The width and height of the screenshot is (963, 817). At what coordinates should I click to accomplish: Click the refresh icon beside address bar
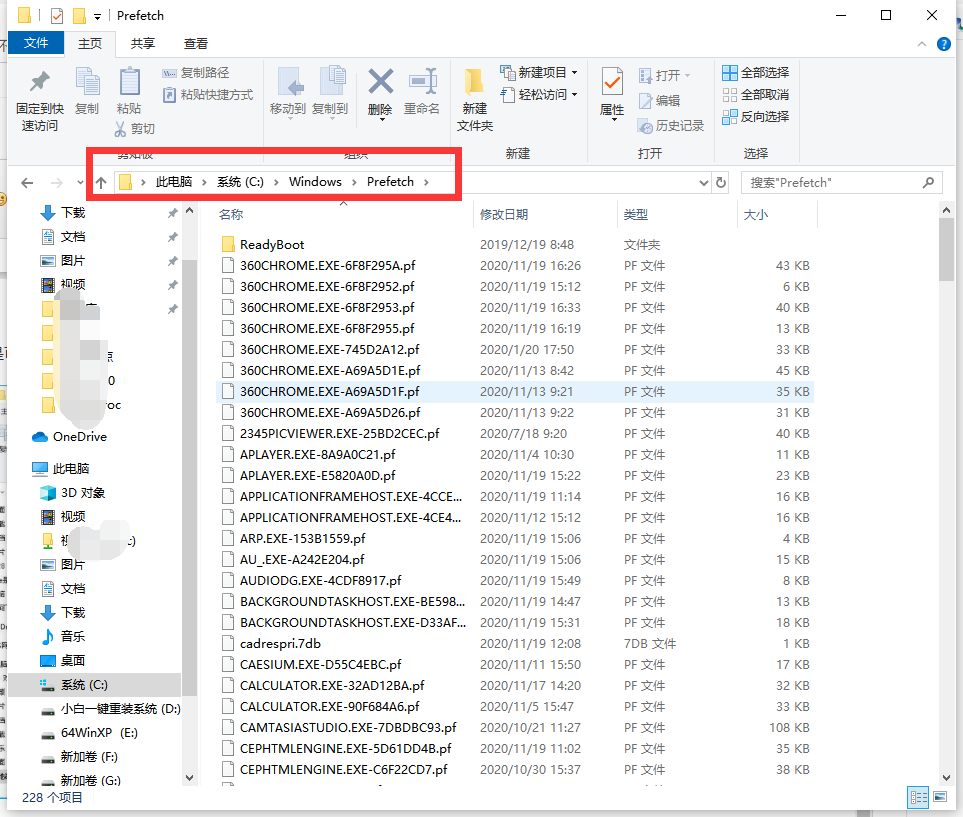click(721, 183)
